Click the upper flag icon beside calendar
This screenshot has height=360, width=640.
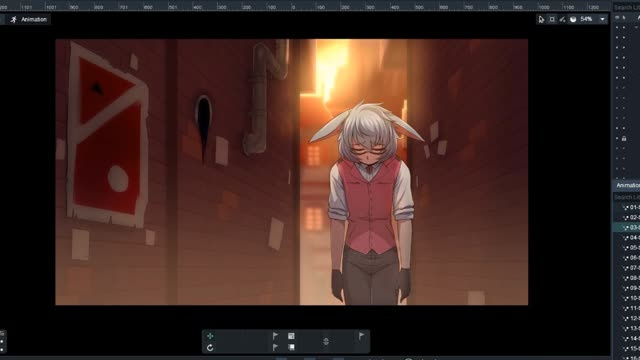click(x=276, y=336)
